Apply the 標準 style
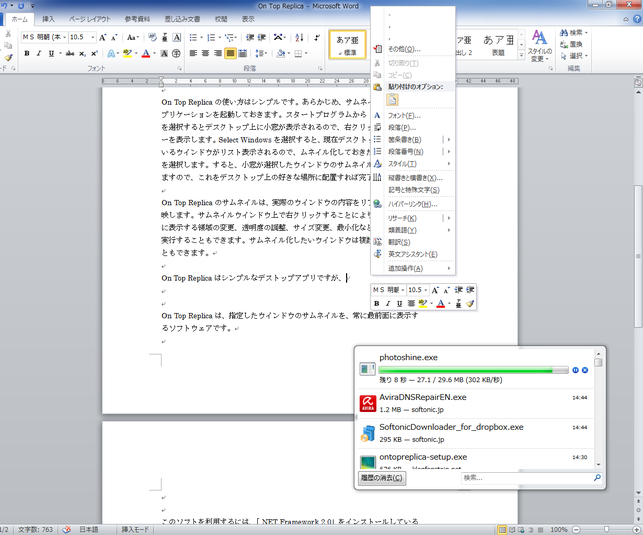Viewport: 643px width, 535px height. (347, 45)
